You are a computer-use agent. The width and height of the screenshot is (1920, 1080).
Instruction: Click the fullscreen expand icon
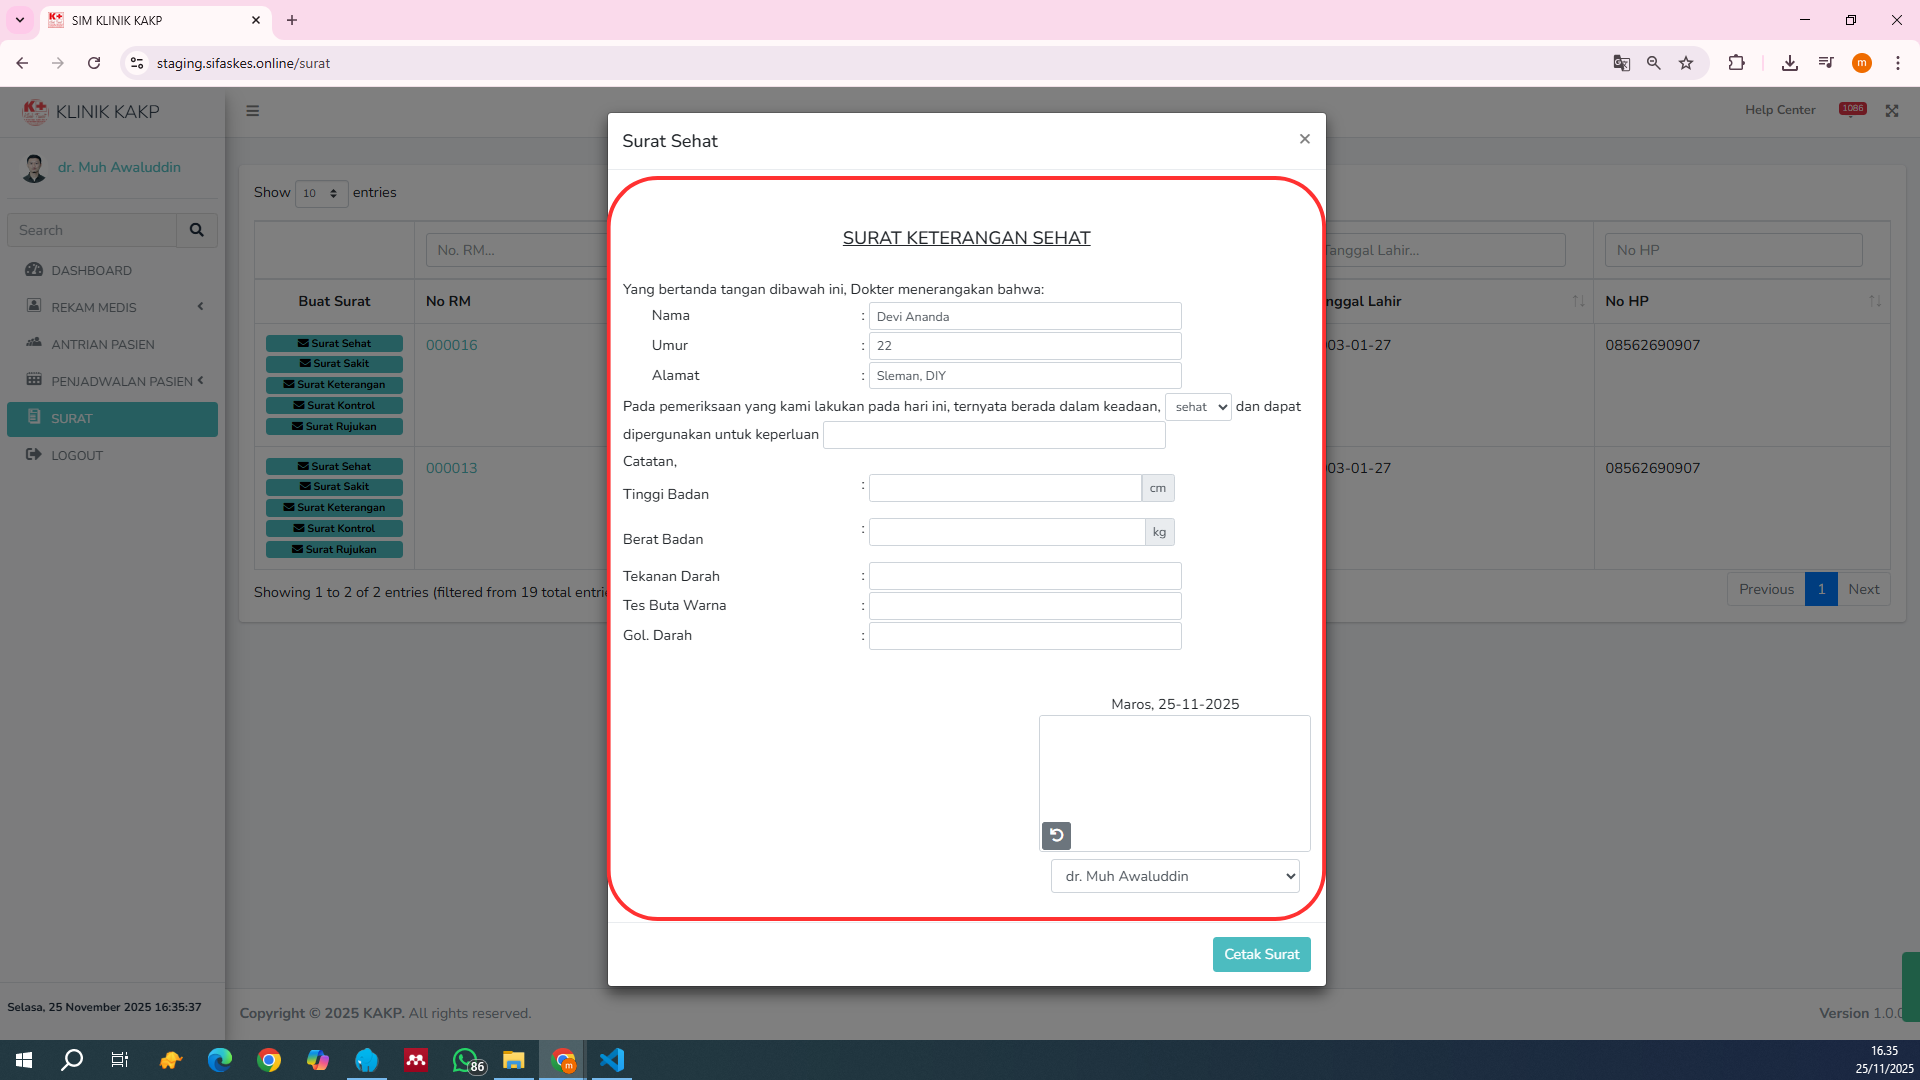coord(1892,111)
